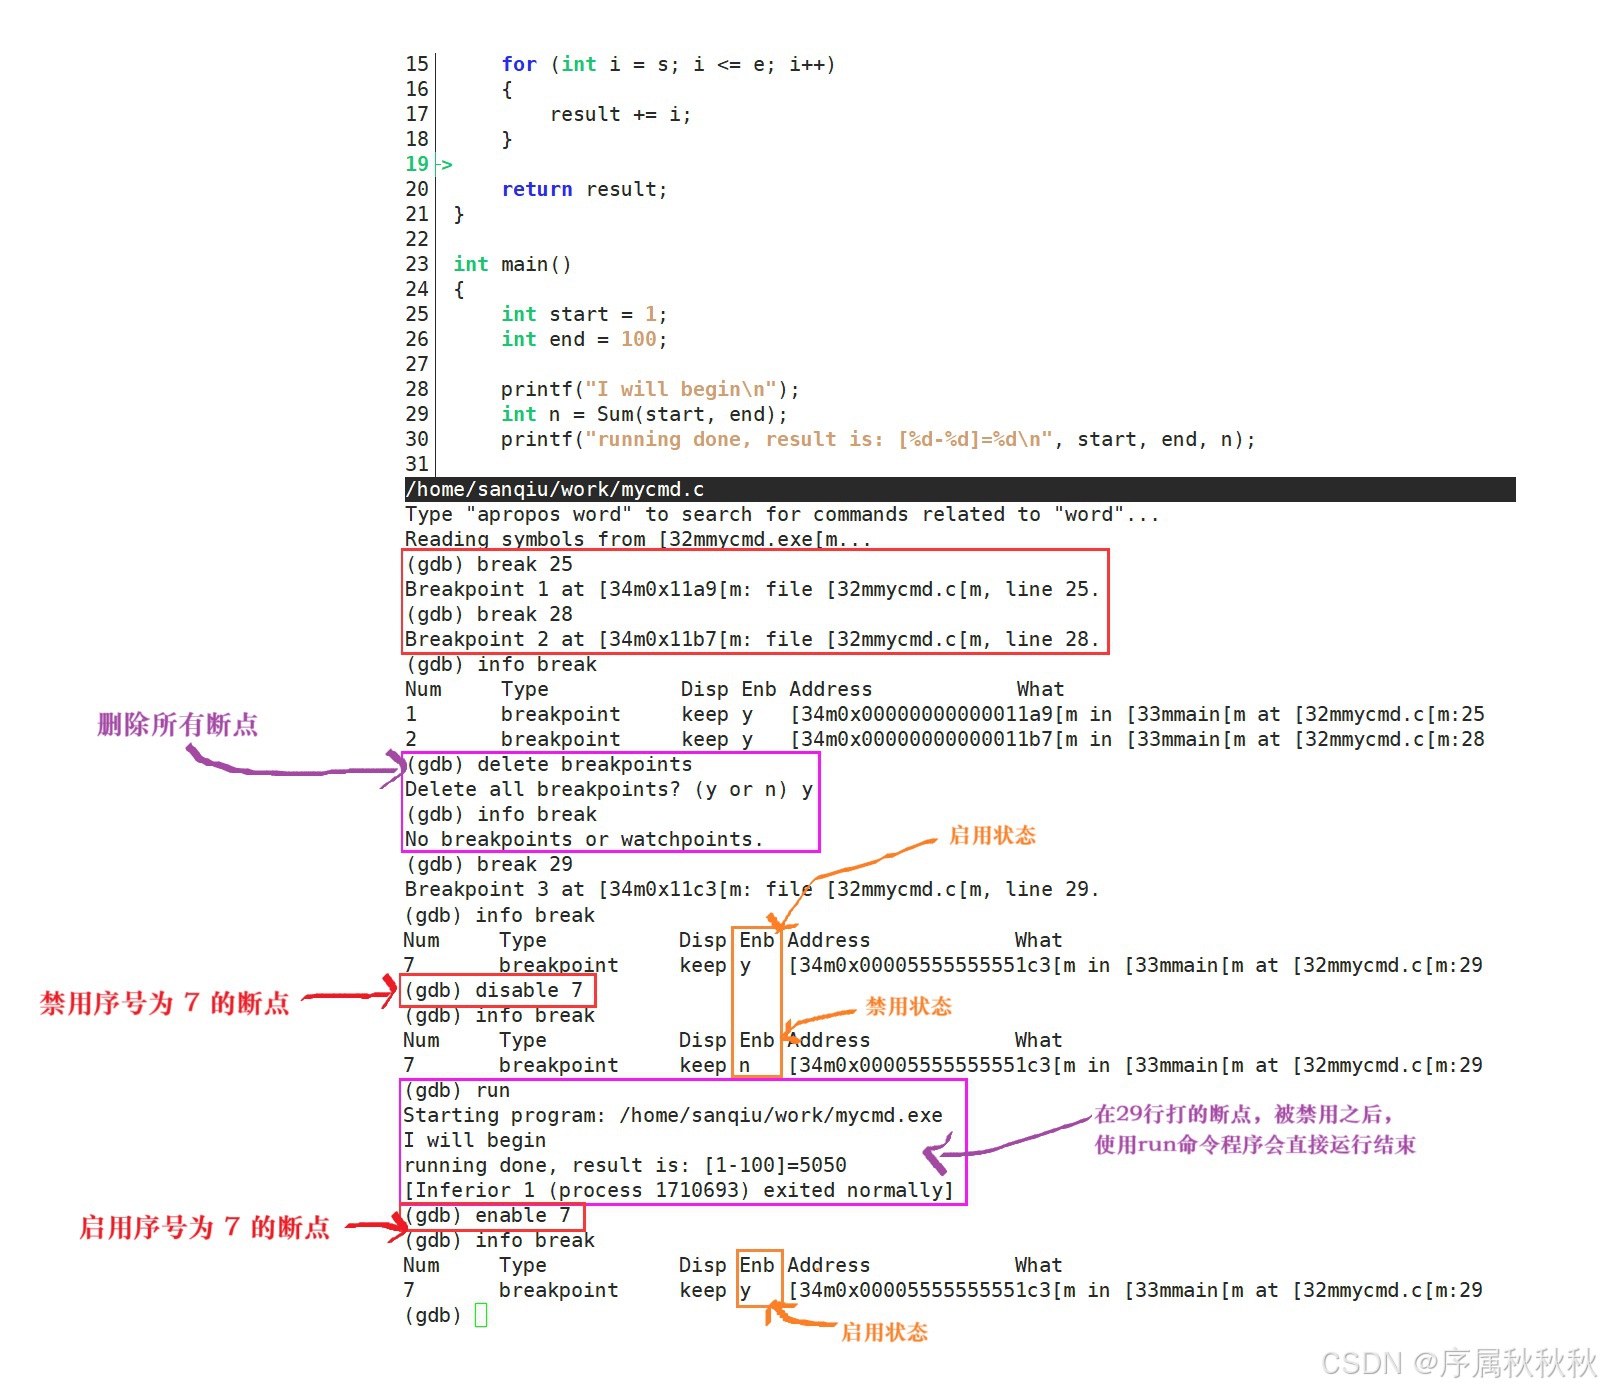Click the command (gdb) break 29
This screenshot has width=1602, height=1391.
point(489,864)
